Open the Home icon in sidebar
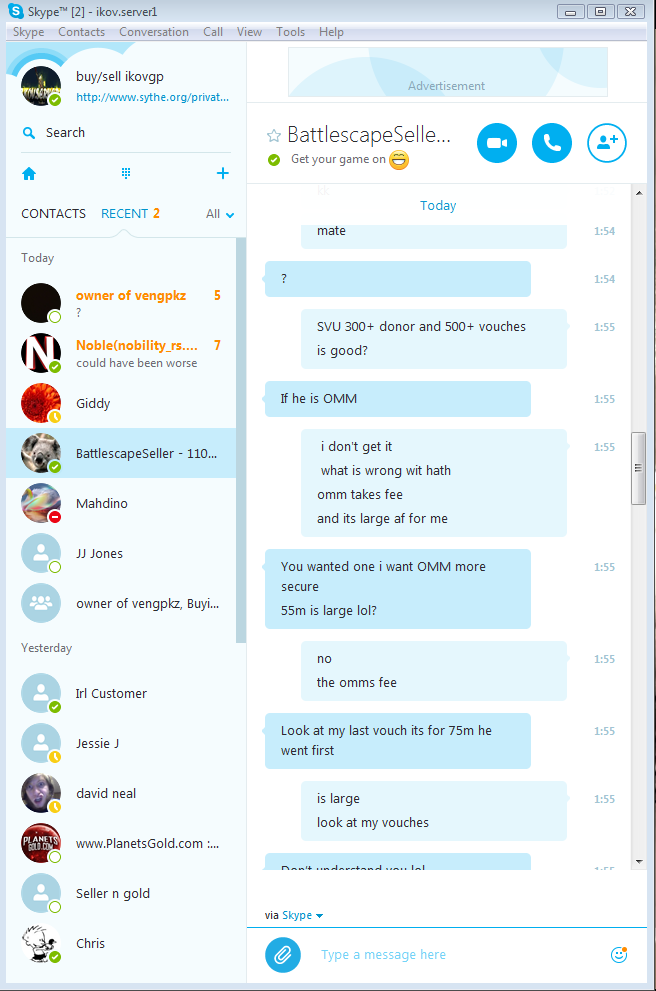The height and width of the screenshot is (991, 656). point(29,174)
